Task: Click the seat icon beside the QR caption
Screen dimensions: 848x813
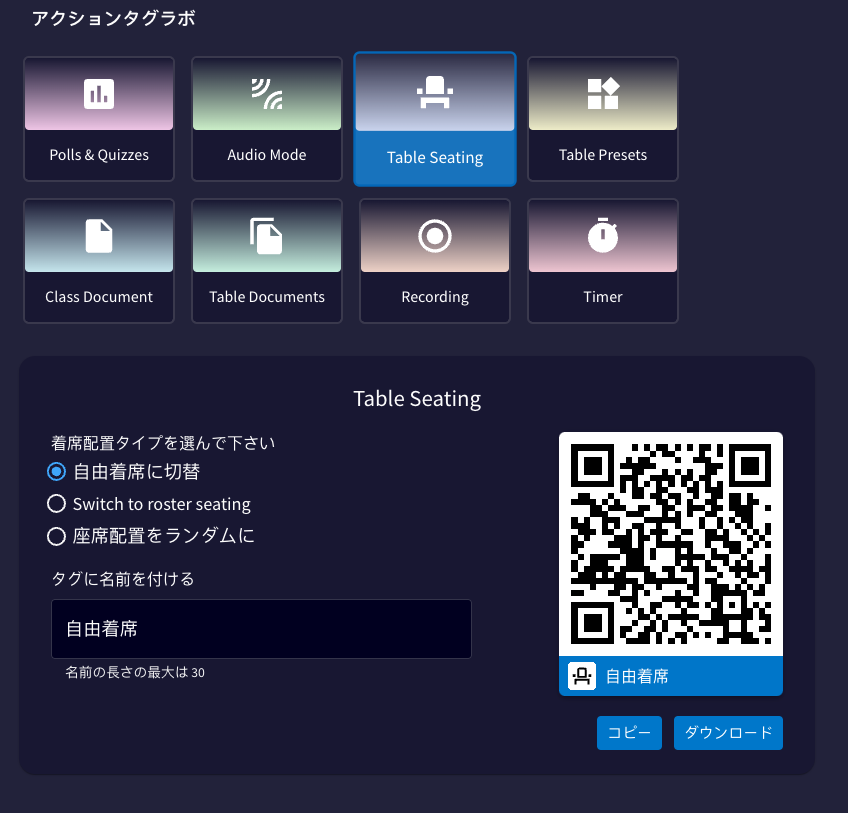Action: click(x=582, y=676)
